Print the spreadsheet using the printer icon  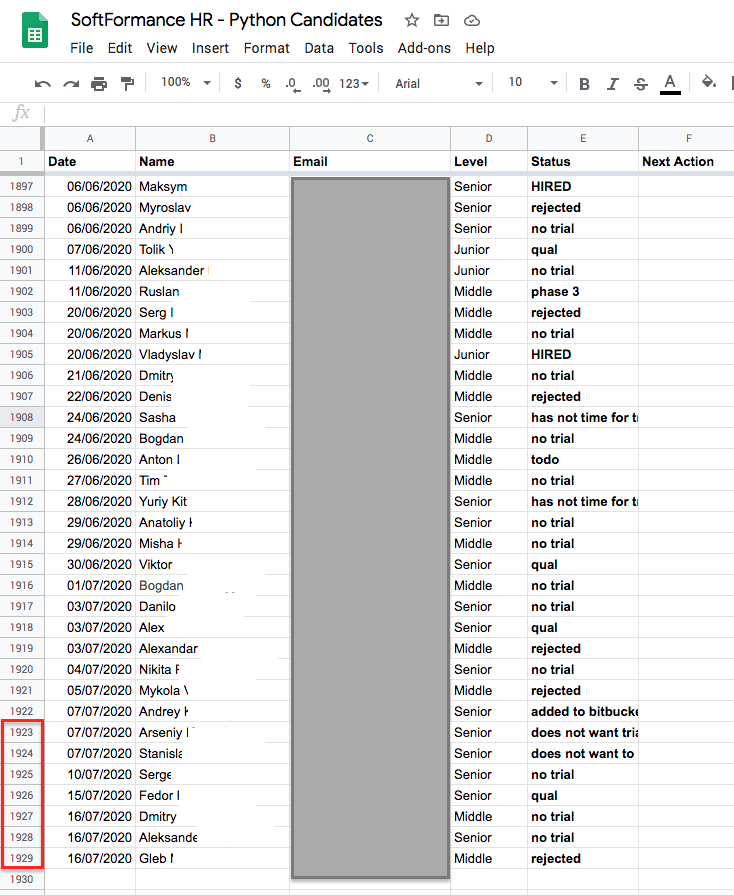(99, 84)
